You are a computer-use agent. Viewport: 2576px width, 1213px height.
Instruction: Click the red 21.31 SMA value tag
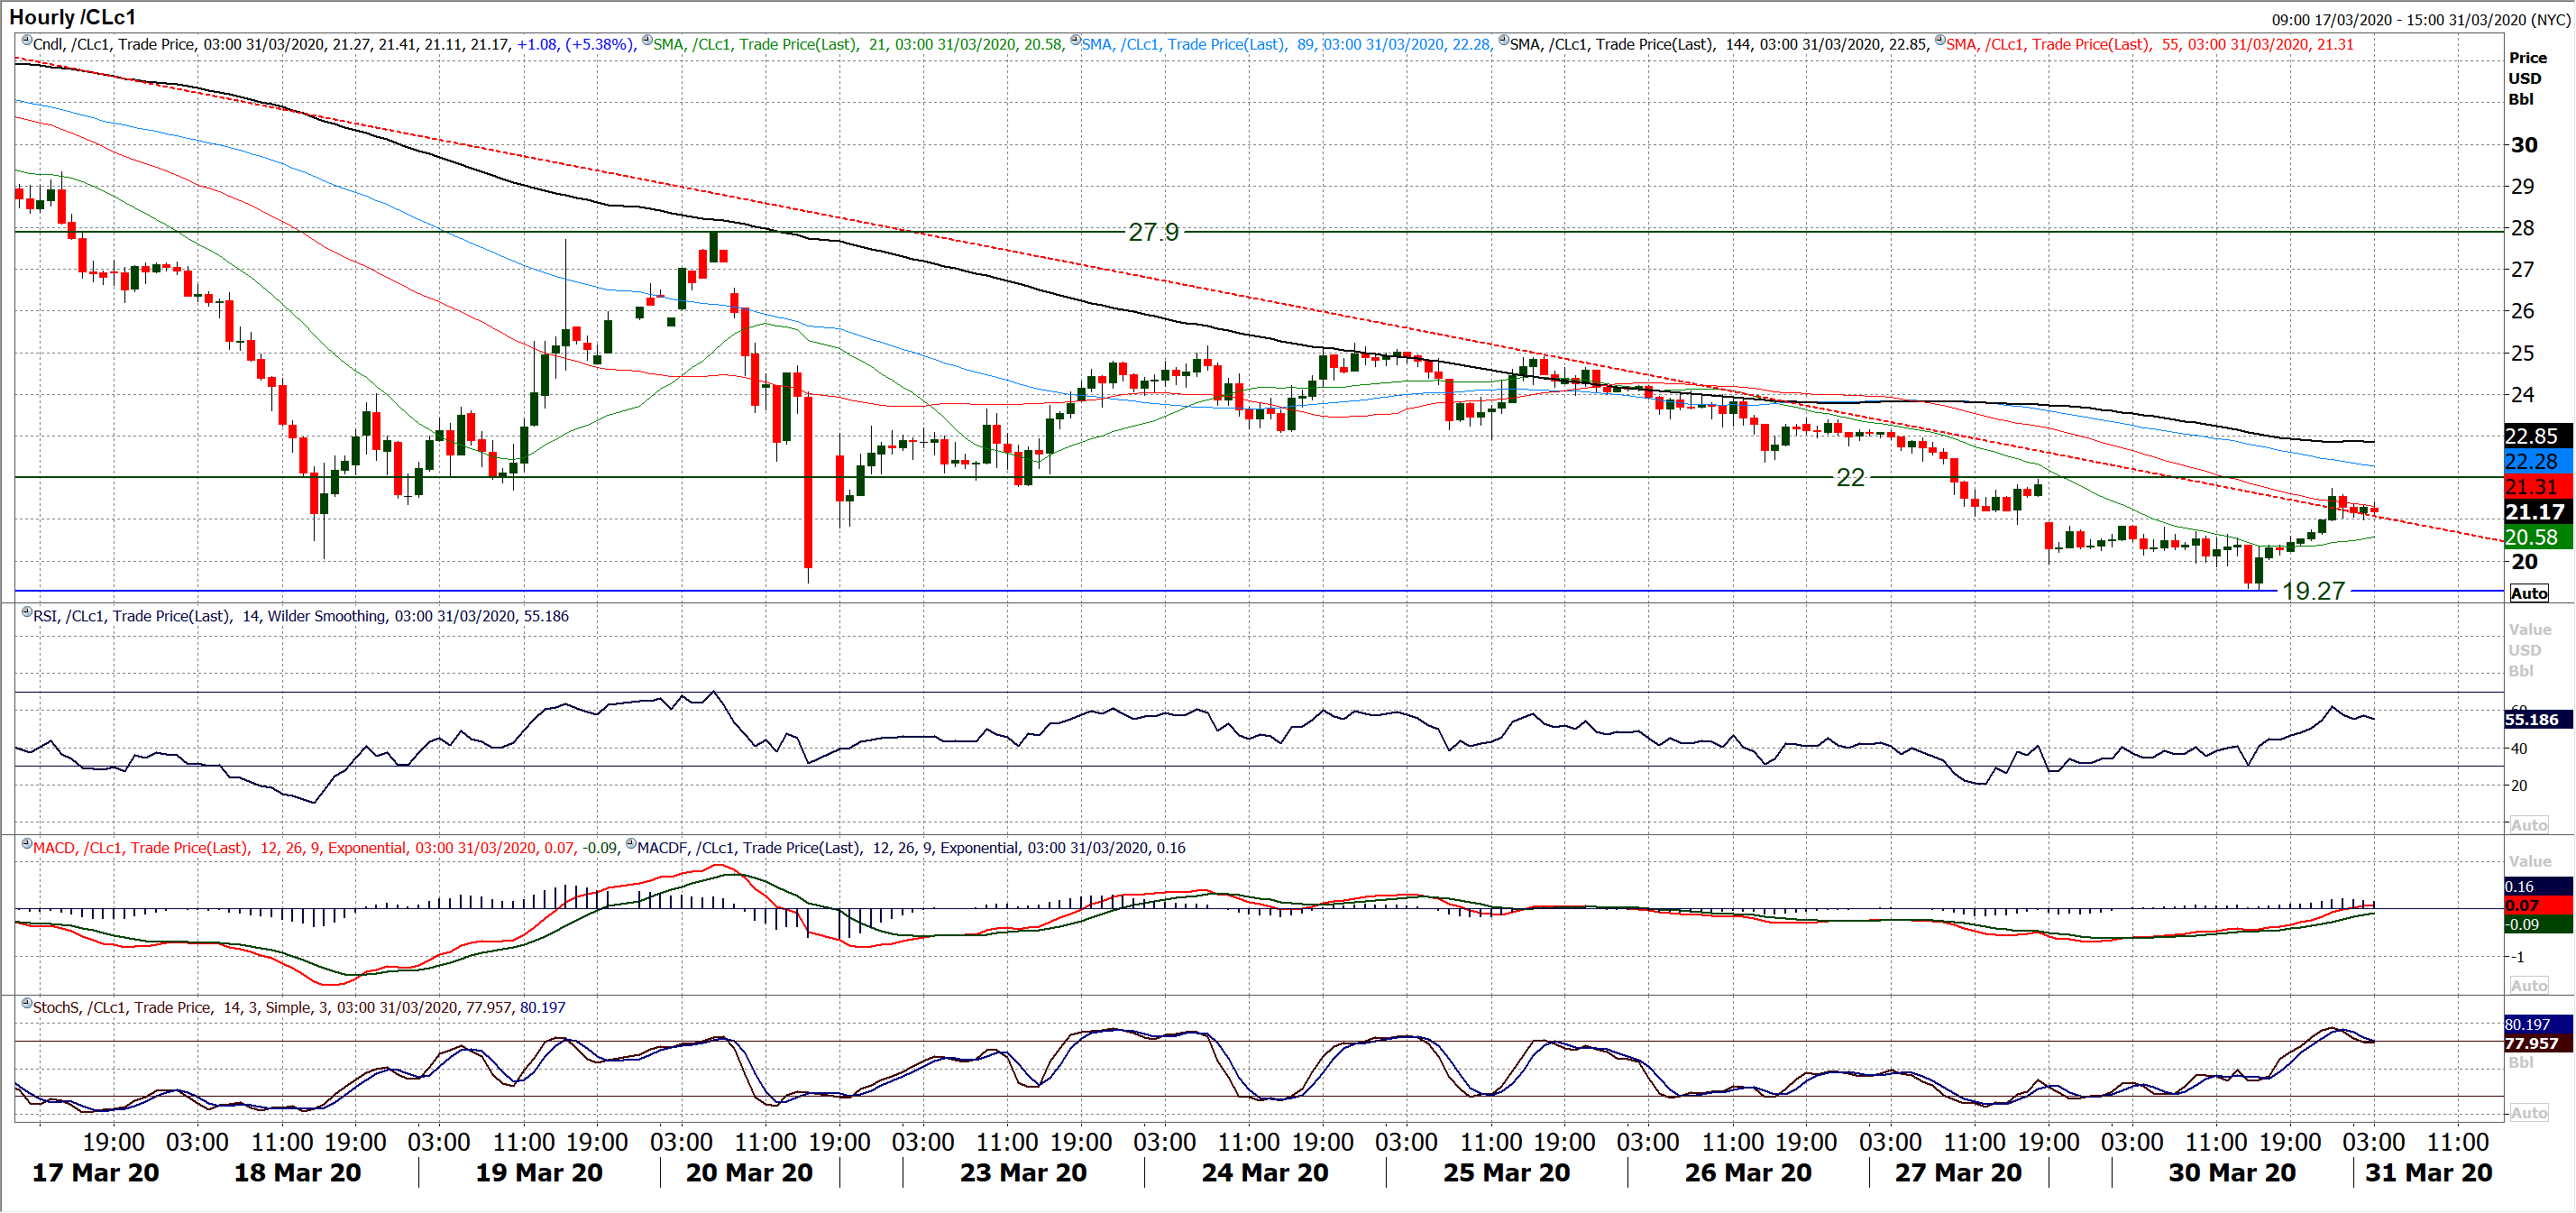tap(2537, 487)
